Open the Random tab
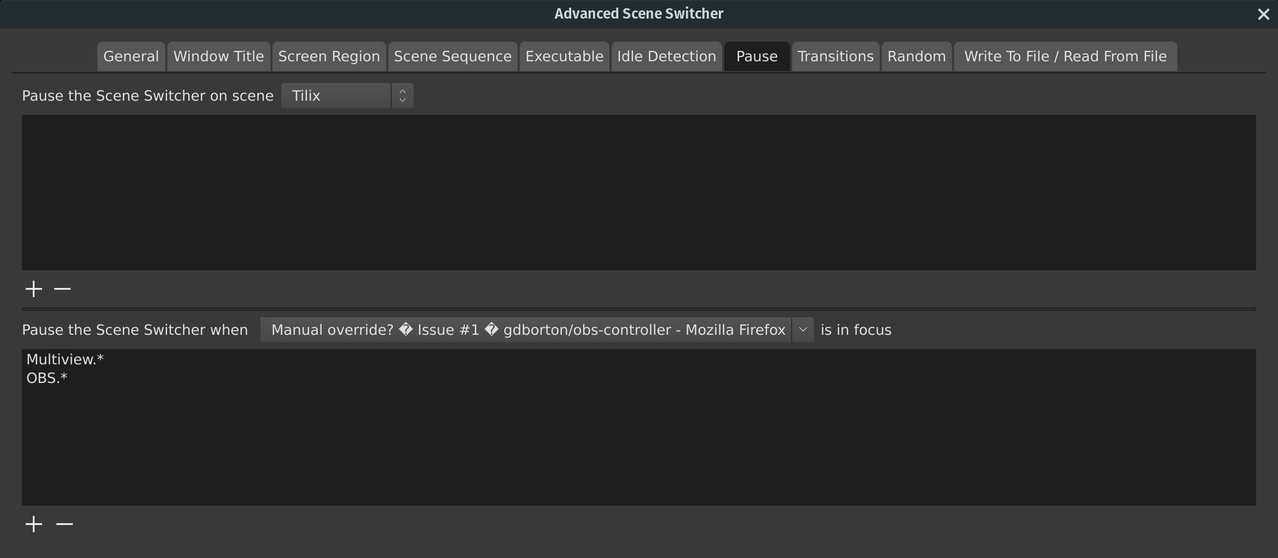1278x558 pixels. click(x=917, y=57)
